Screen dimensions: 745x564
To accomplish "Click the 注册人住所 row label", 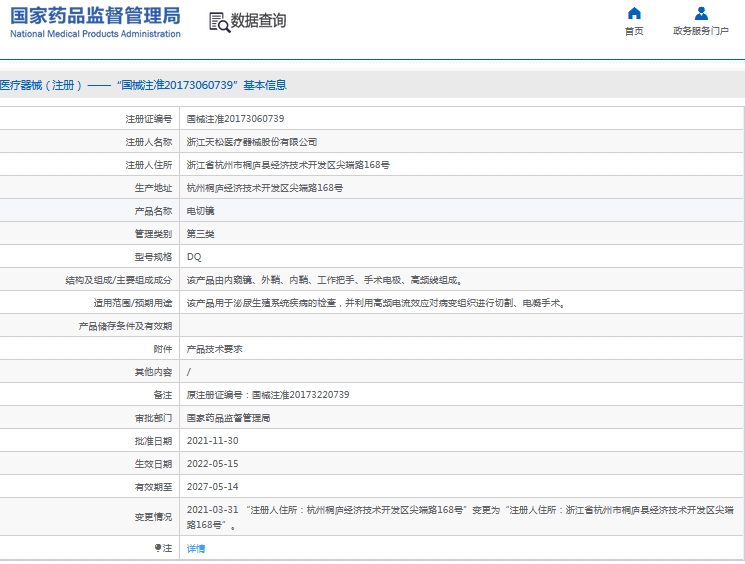I will point(149,165).
